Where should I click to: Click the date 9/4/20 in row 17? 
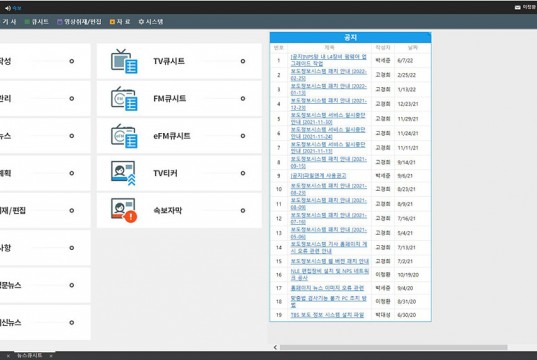[405, 288]
